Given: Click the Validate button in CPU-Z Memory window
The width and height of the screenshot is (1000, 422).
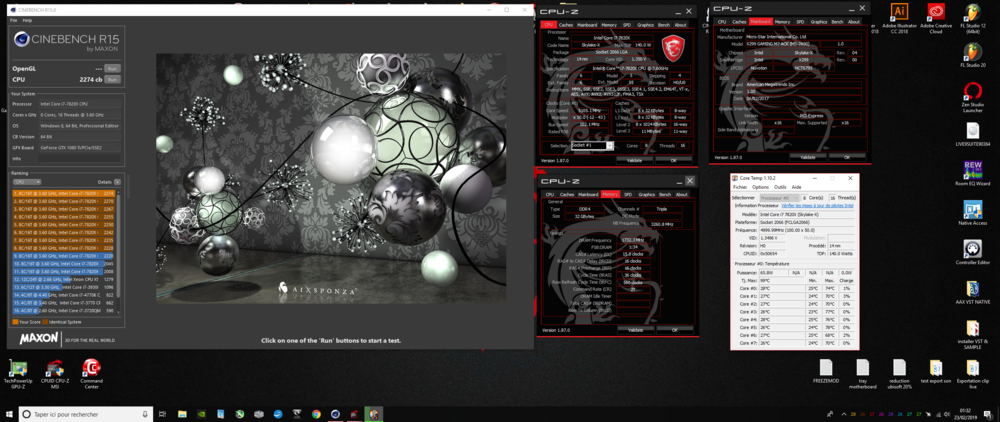Looking at the screenshot, I should click(633, 329).
